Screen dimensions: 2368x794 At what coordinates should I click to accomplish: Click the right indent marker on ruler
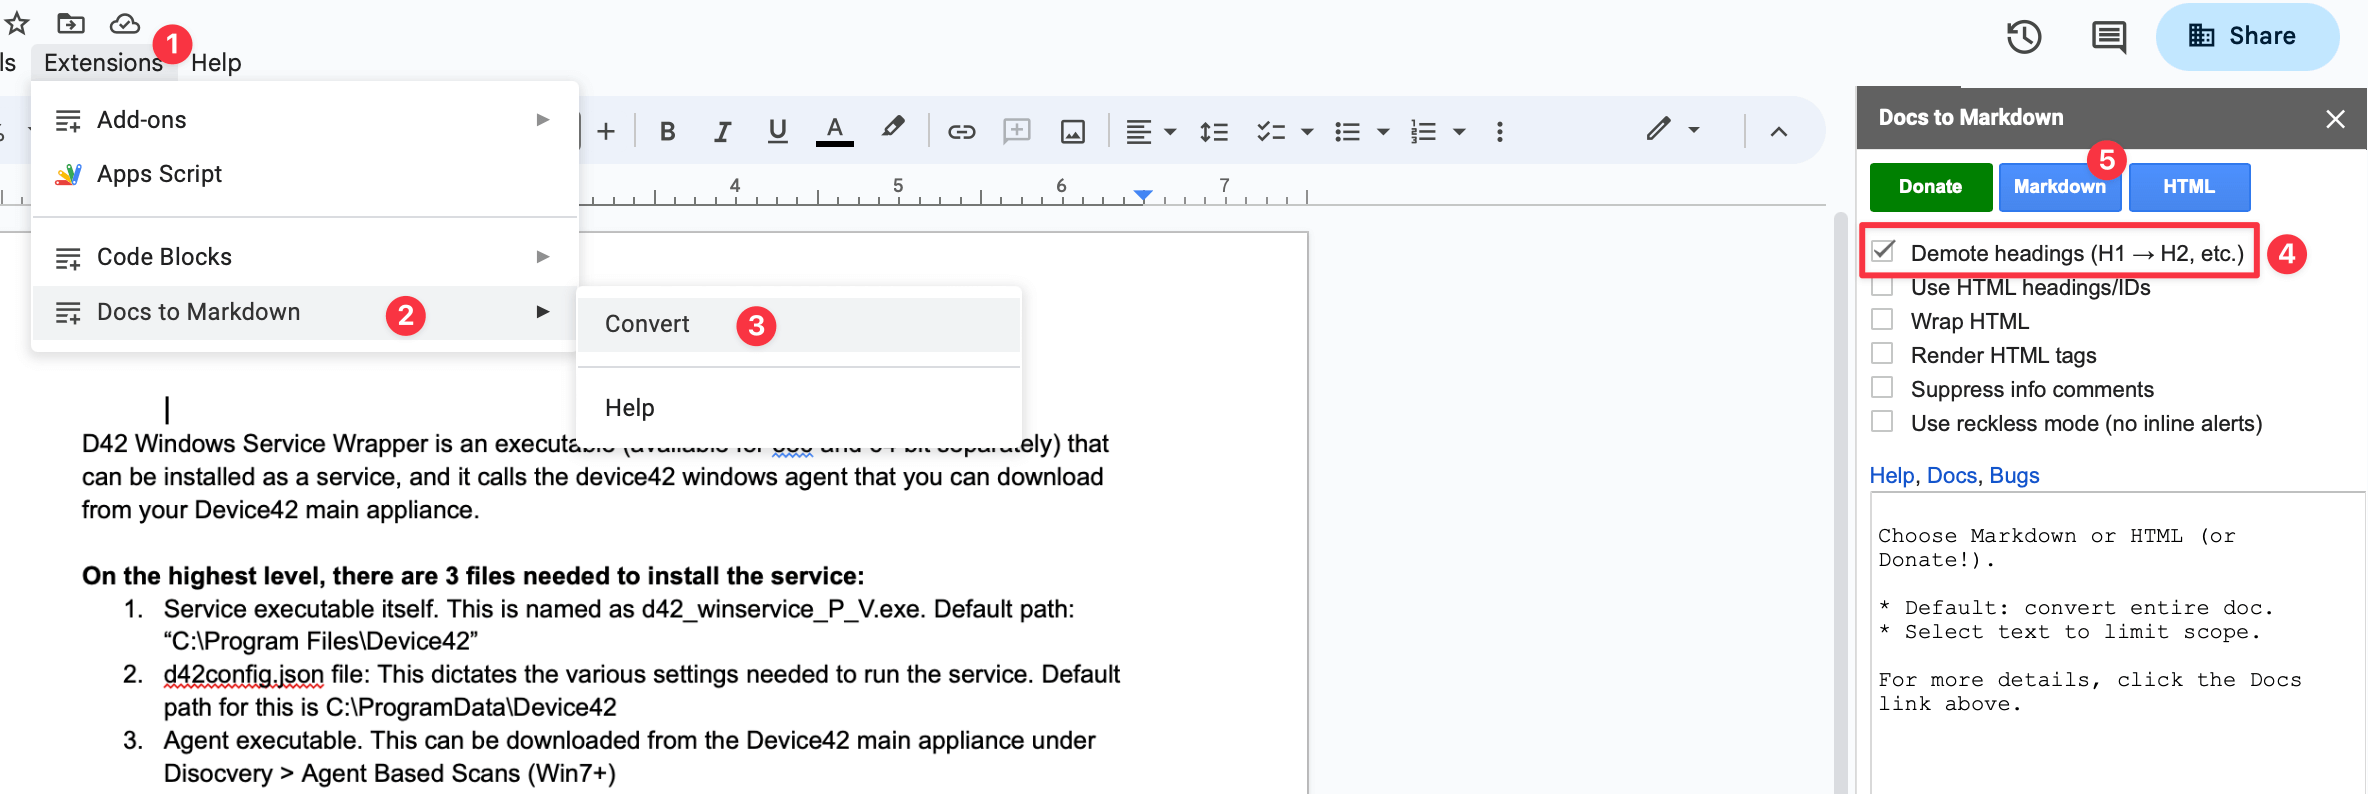[x=1143, y=195]
